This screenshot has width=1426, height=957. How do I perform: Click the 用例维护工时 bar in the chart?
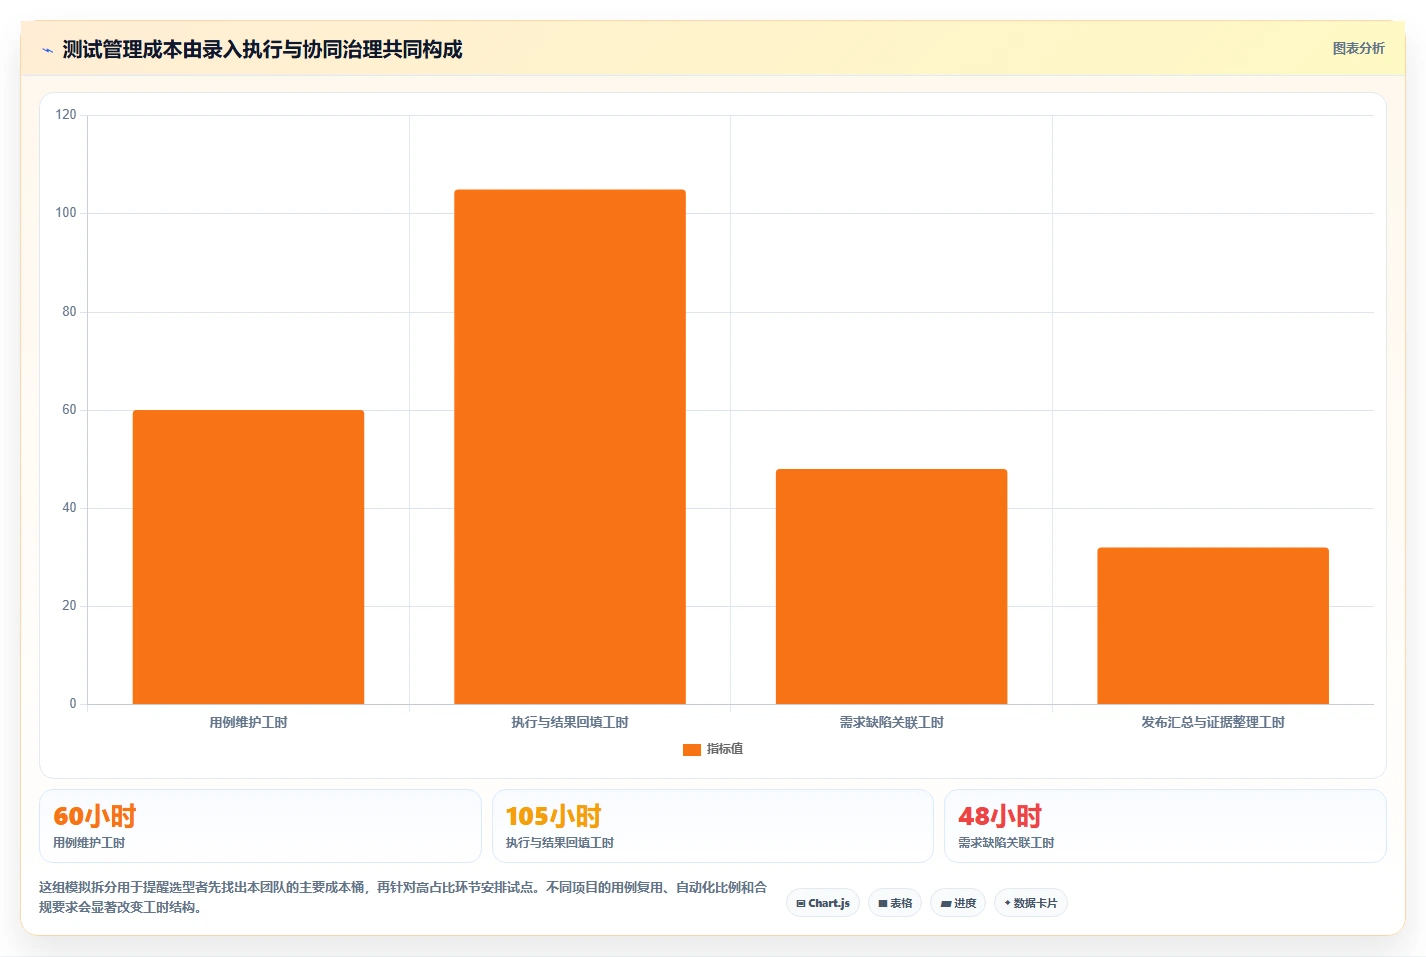pyautogui.click(x=248, y=557)
